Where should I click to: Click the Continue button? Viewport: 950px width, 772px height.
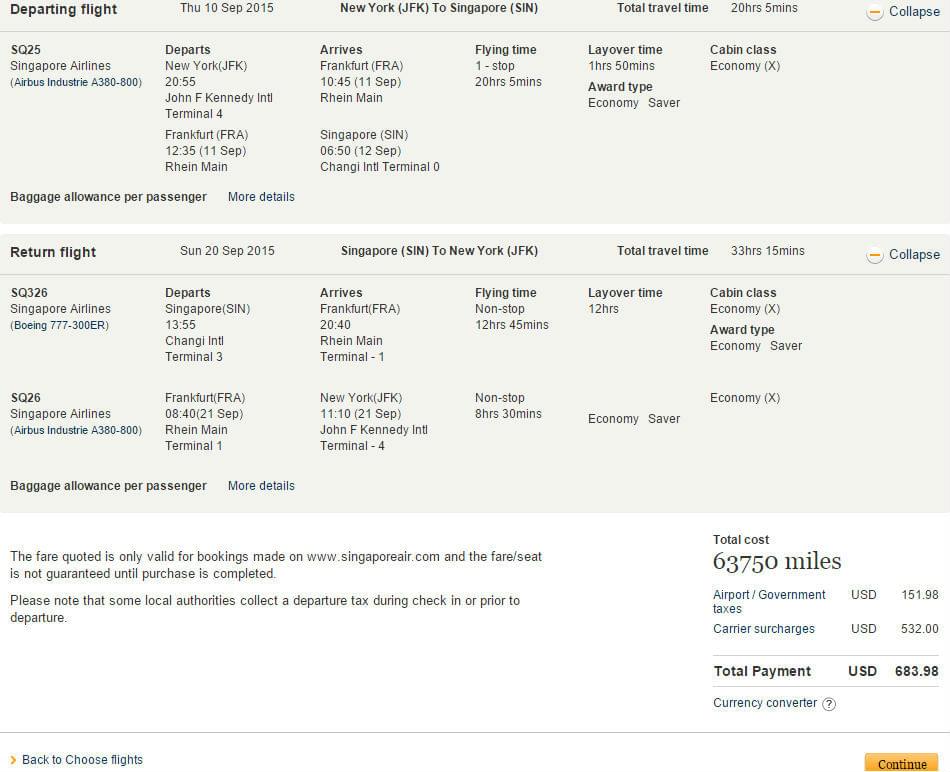pyautogui.click(x=901, y=764)
